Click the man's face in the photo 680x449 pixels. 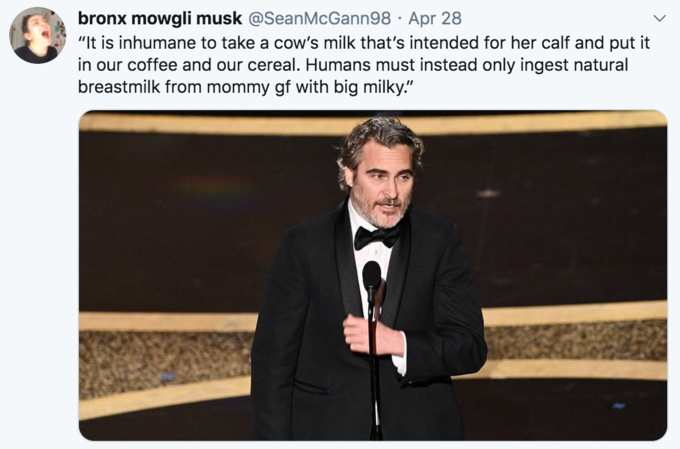pos(383,182)
